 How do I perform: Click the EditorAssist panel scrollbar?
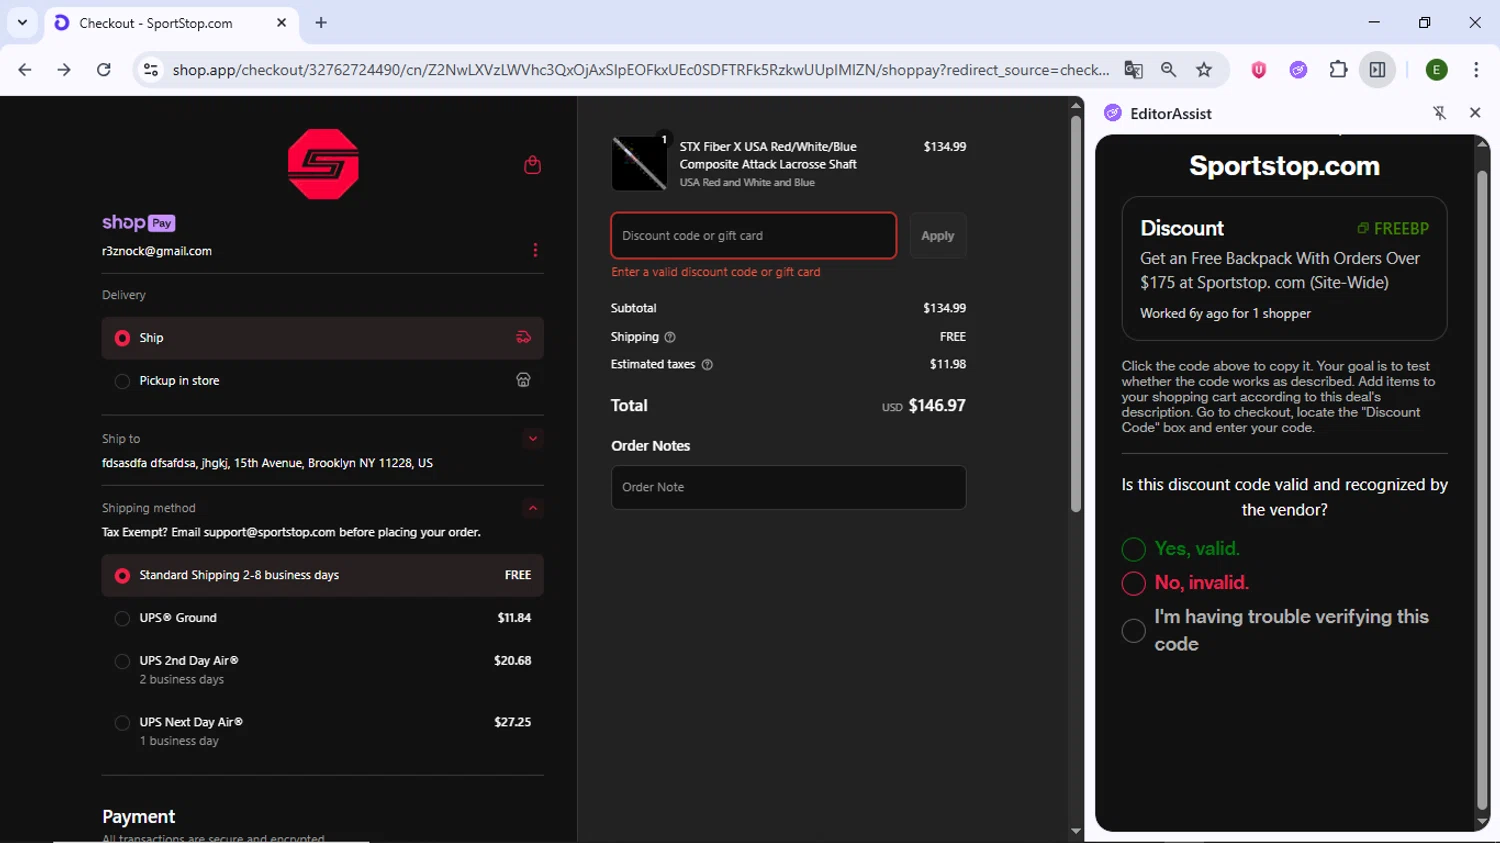(x=1482, y=490)
